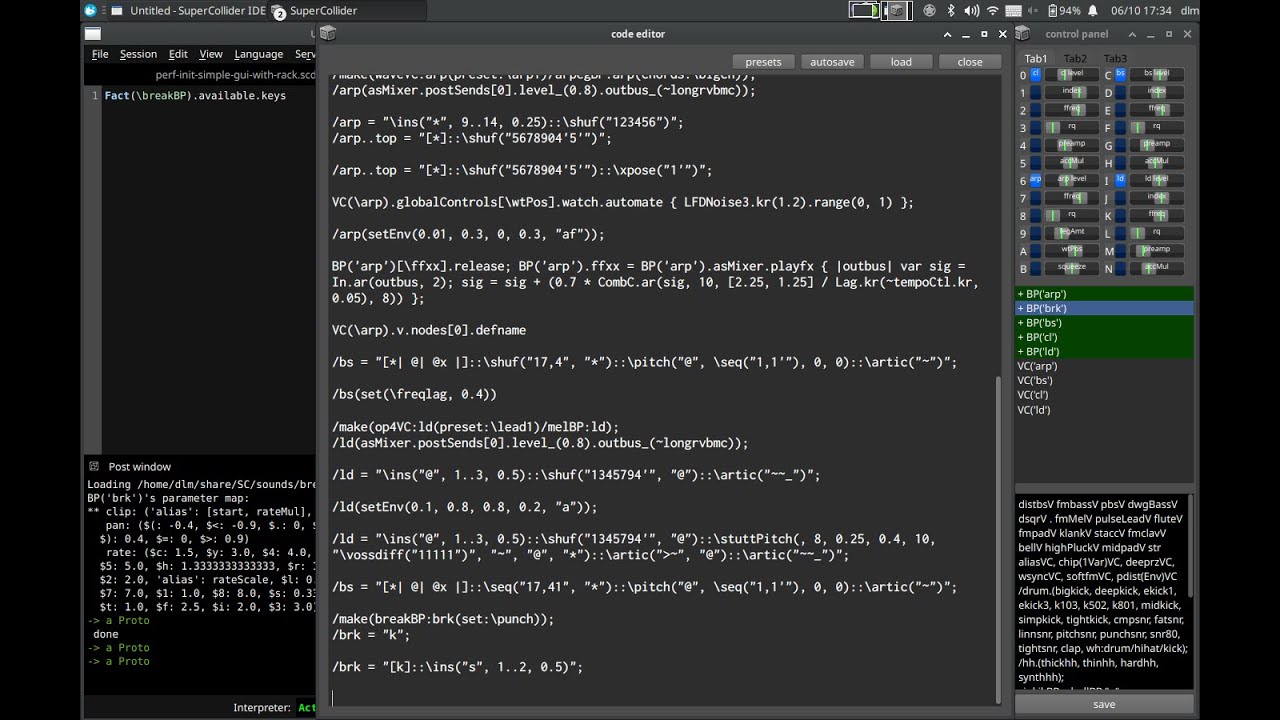
Task: Toggle the blue 'arp' button in row 6
Action: (1036, 180)
